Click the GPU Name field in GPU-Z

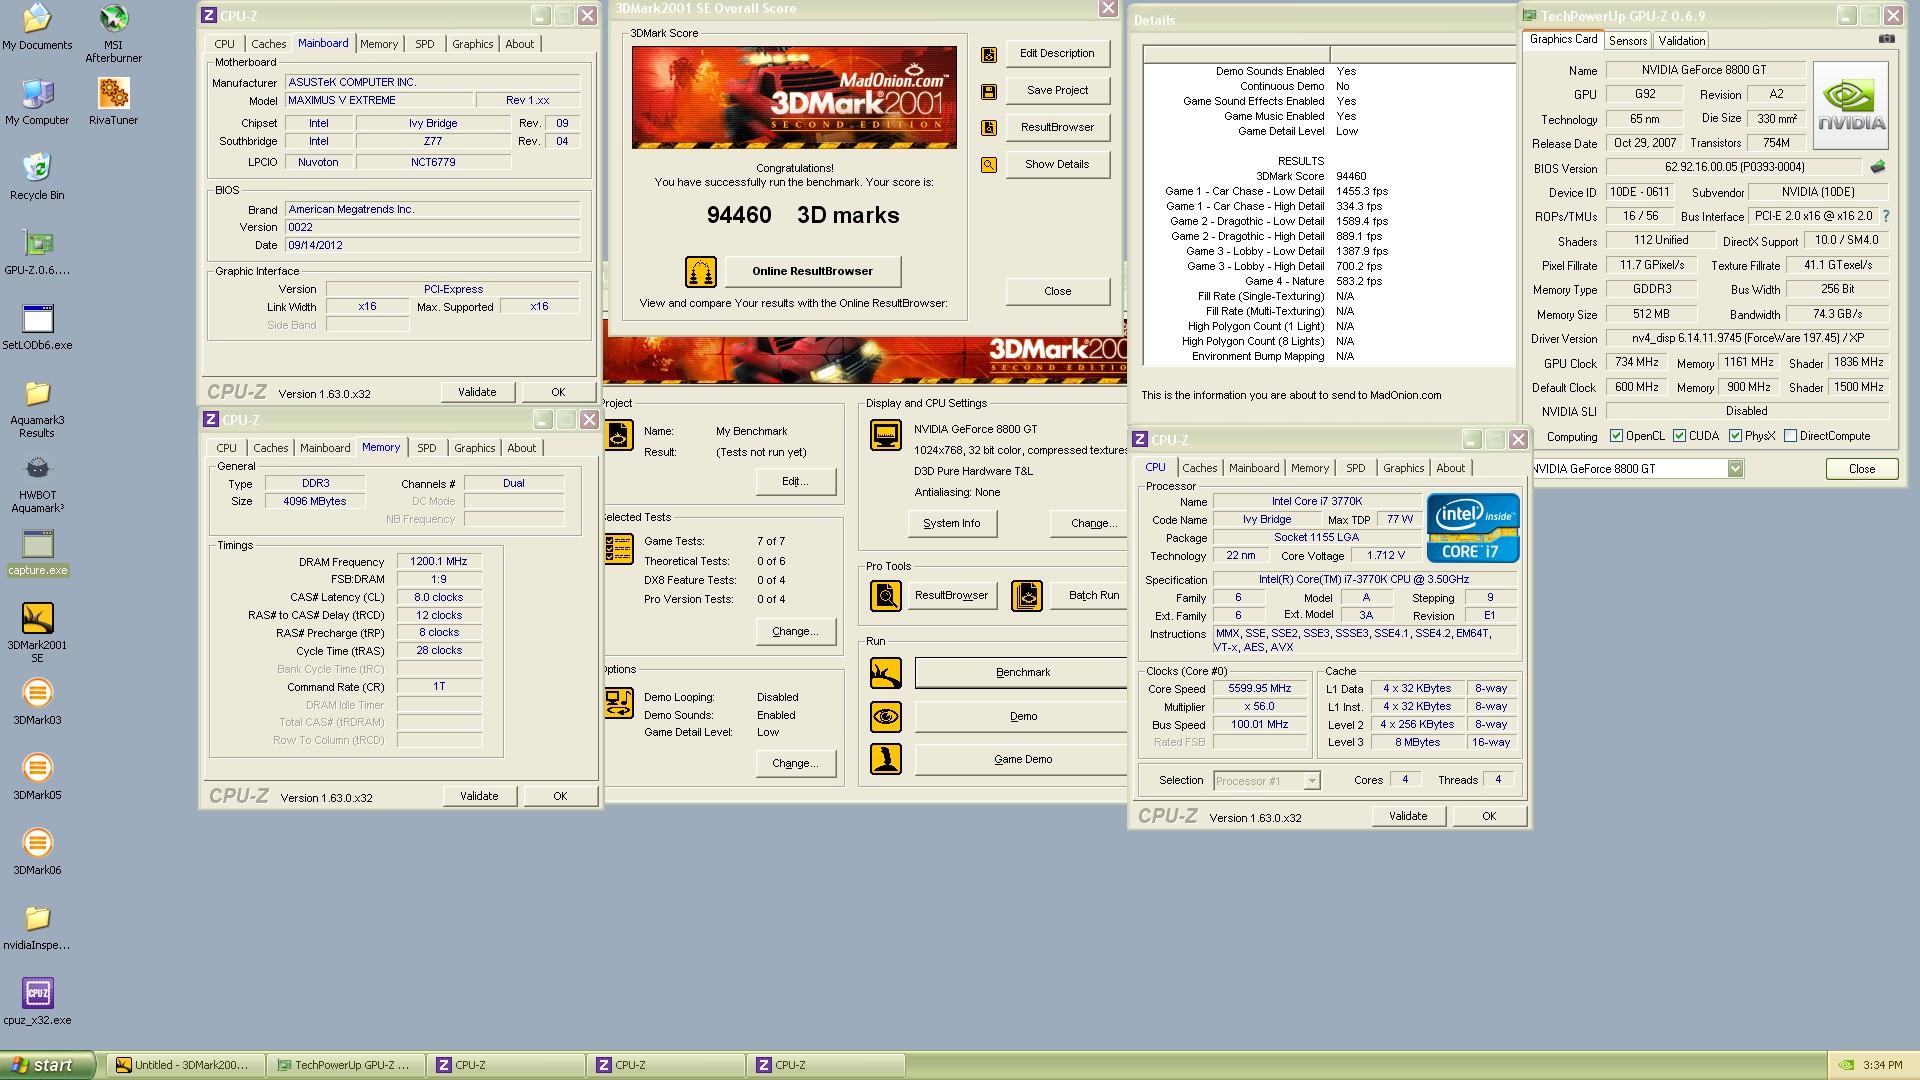[x=1704, y=70]
